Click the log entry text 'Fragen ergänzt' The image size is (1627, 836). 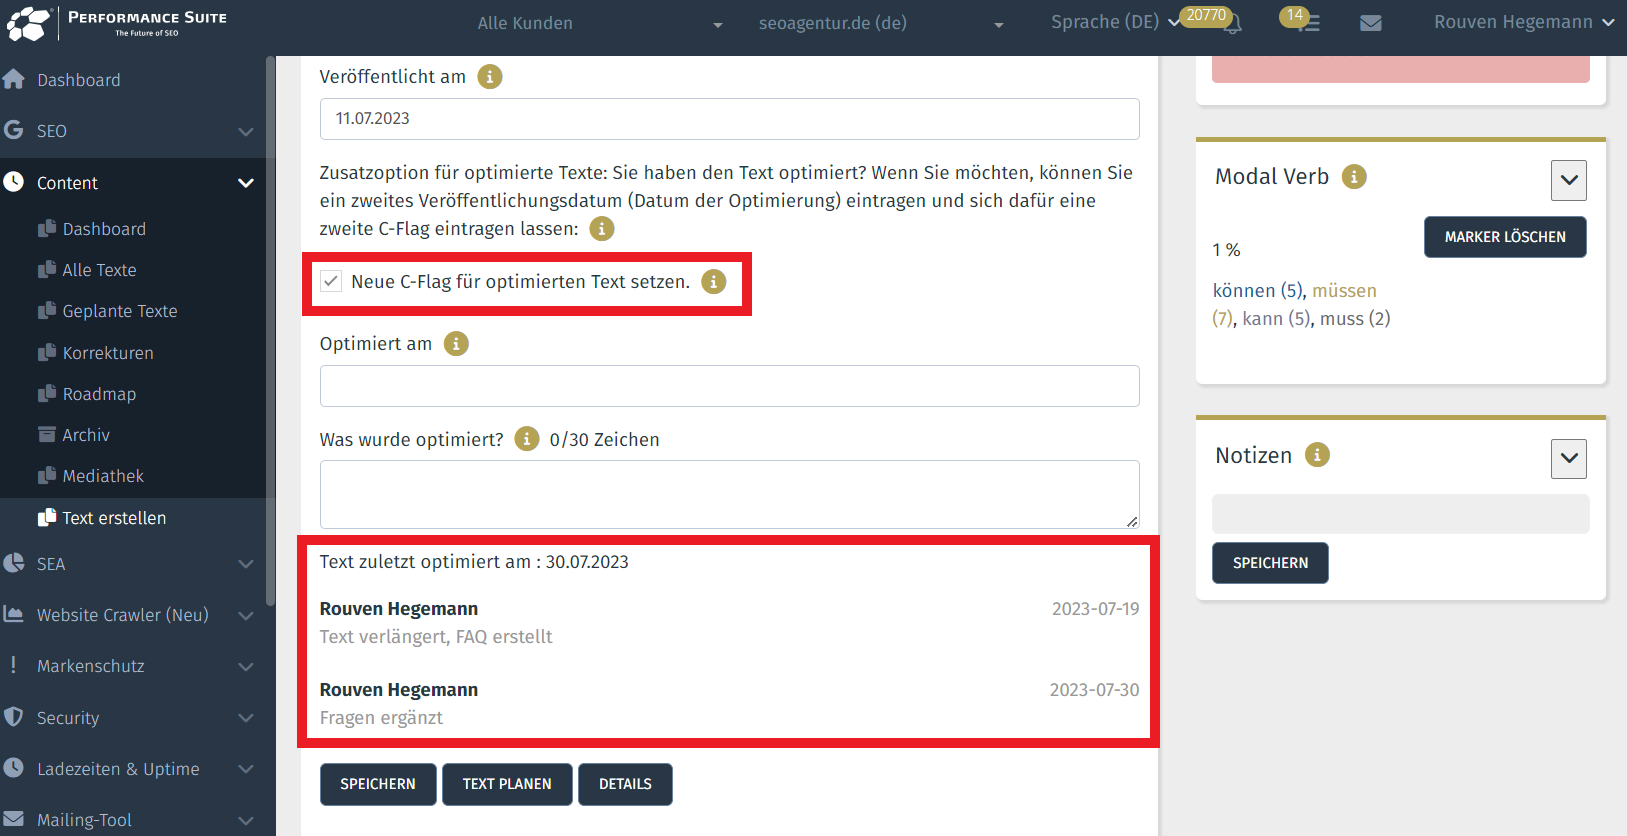coord(381,718)
